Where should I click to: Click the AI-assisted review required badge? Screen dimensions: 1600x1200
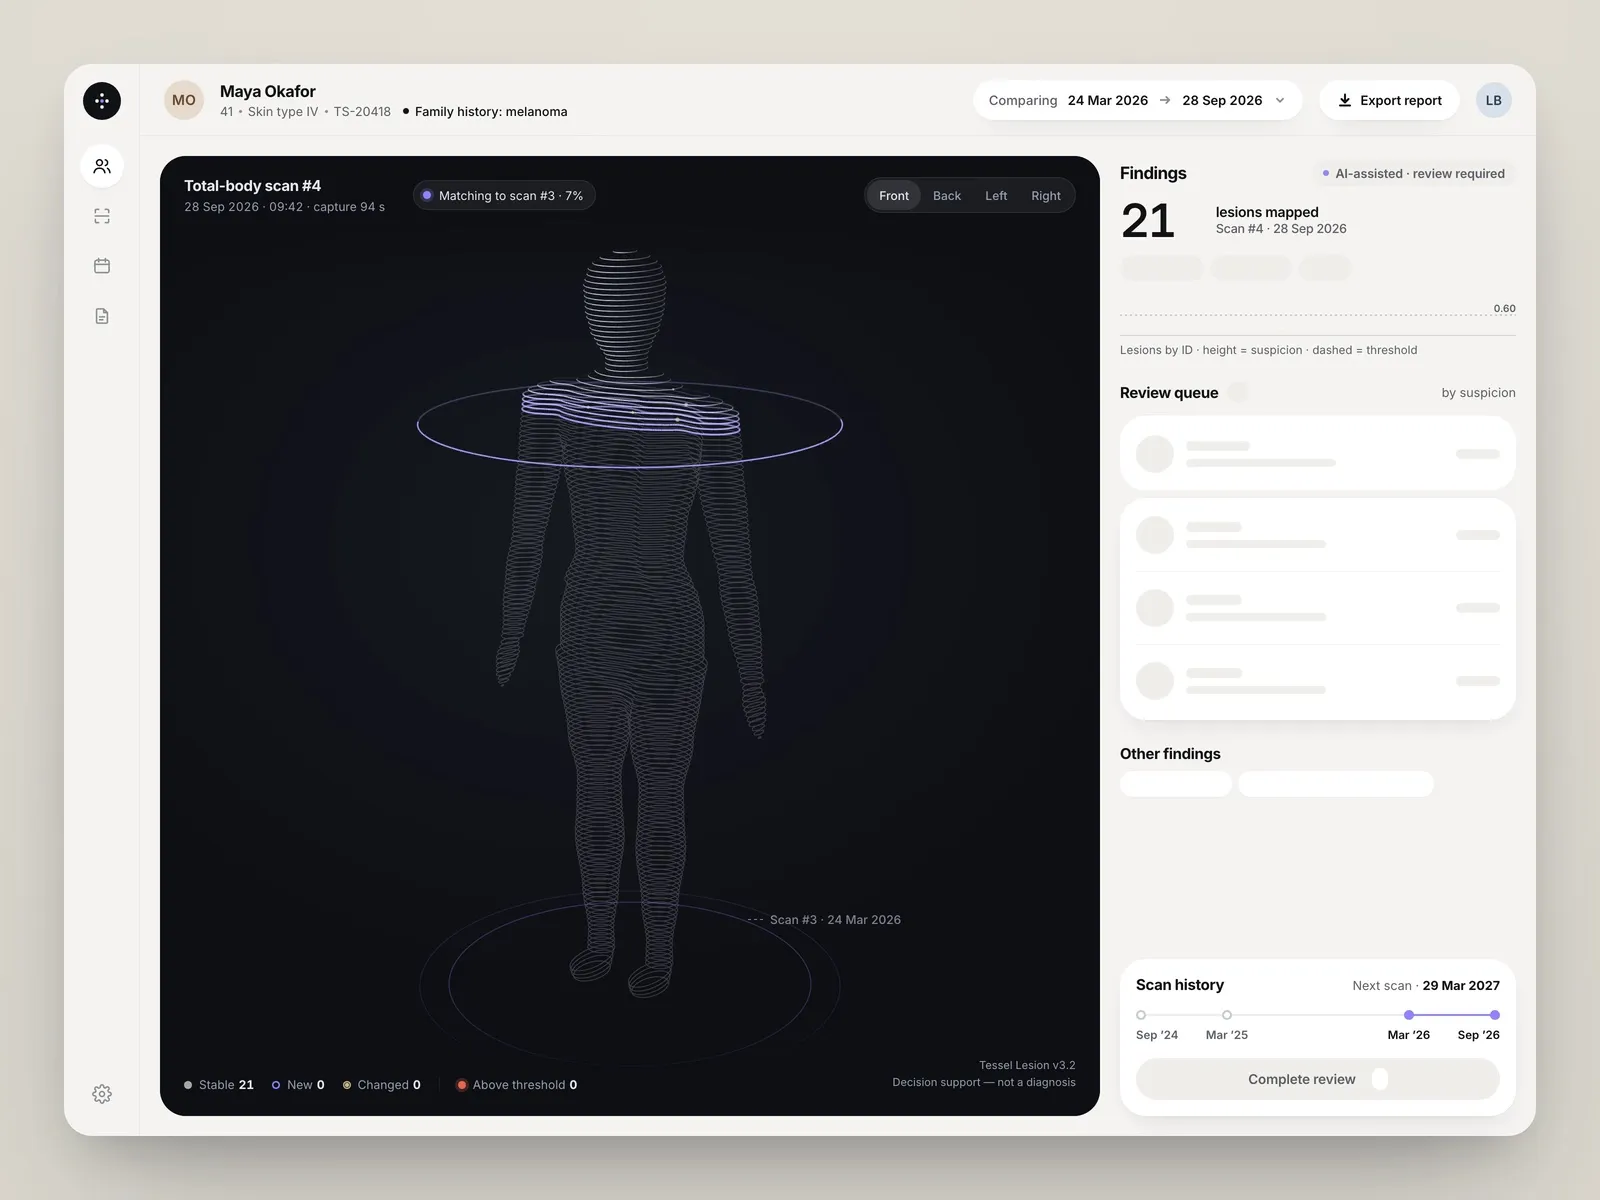tap(1413, 173)
